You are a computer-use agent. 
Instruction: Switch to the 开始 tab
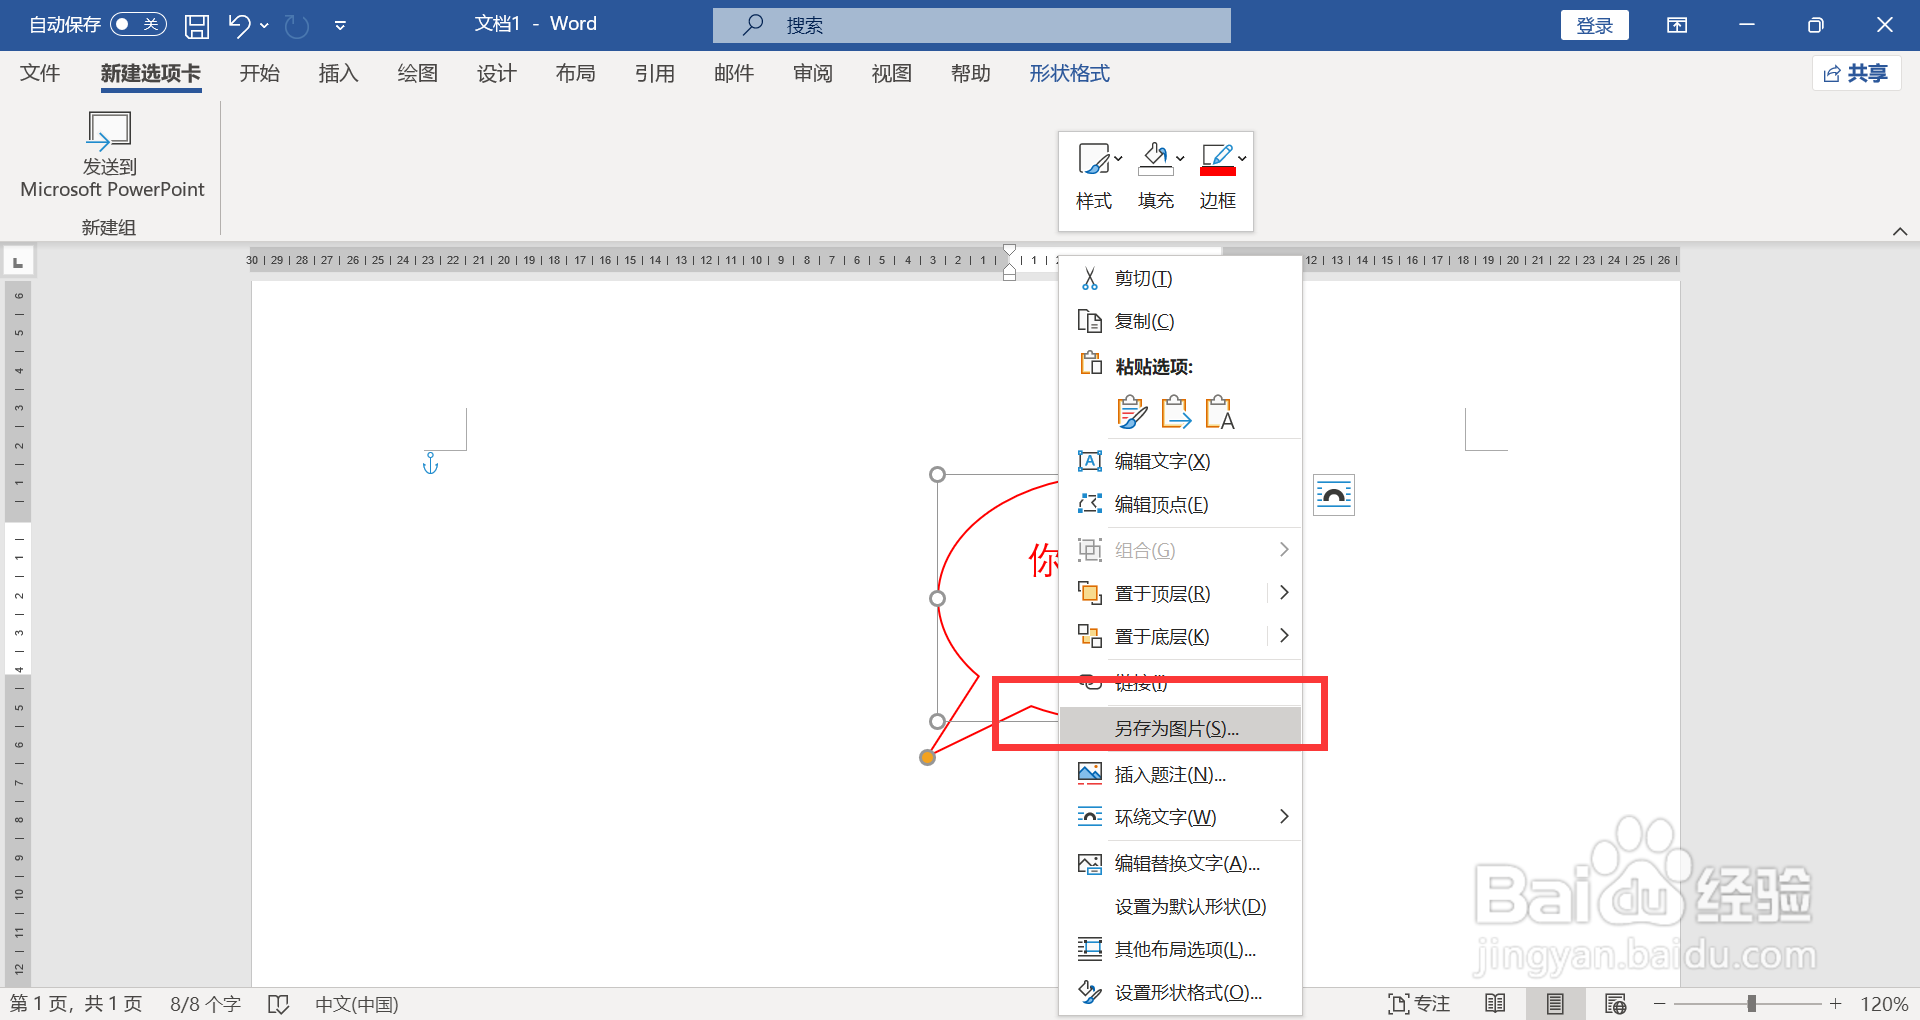[x=259, y=73]
